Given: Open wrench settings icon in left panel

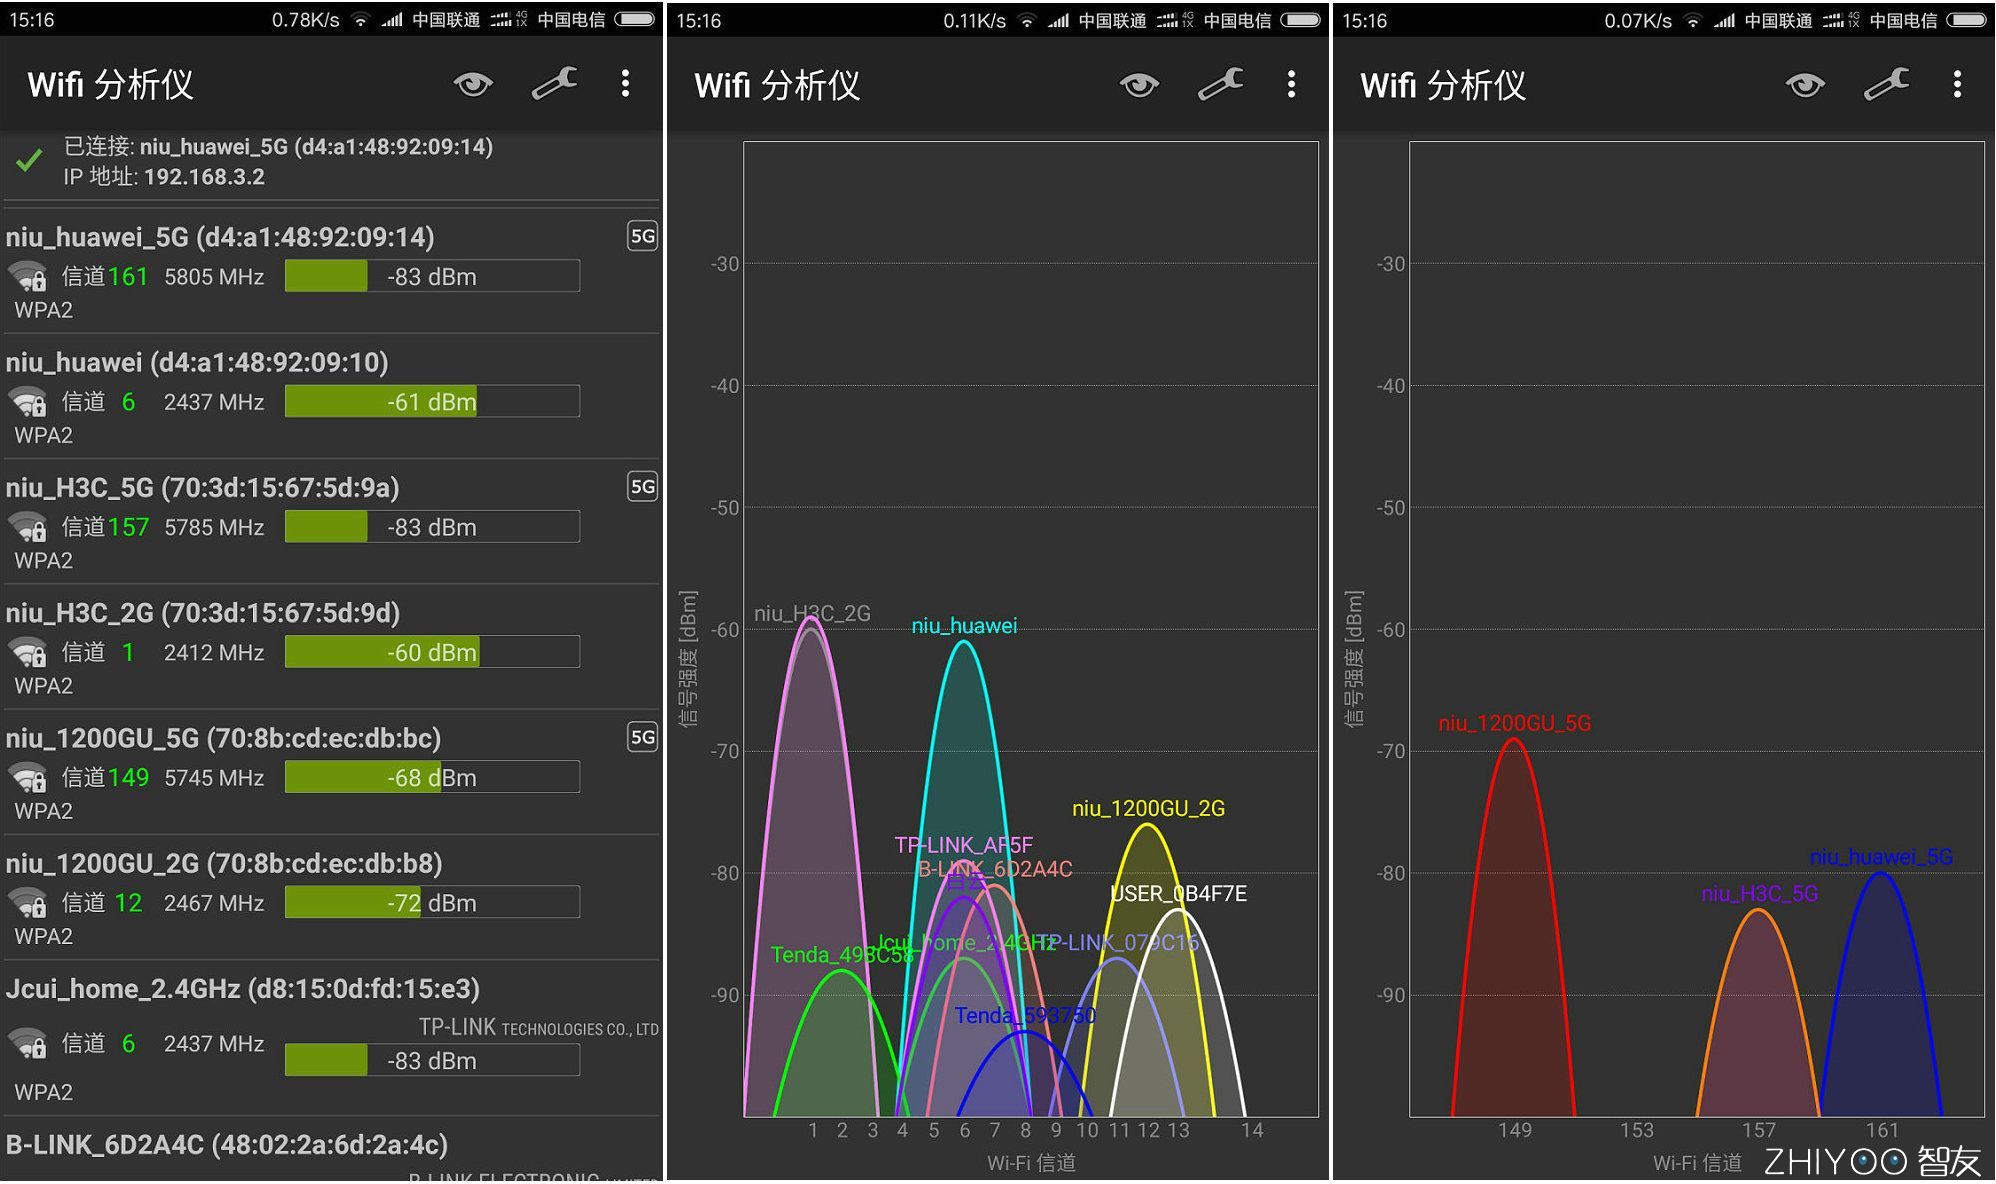Looking at the screenshot, I should click(555, 84).
